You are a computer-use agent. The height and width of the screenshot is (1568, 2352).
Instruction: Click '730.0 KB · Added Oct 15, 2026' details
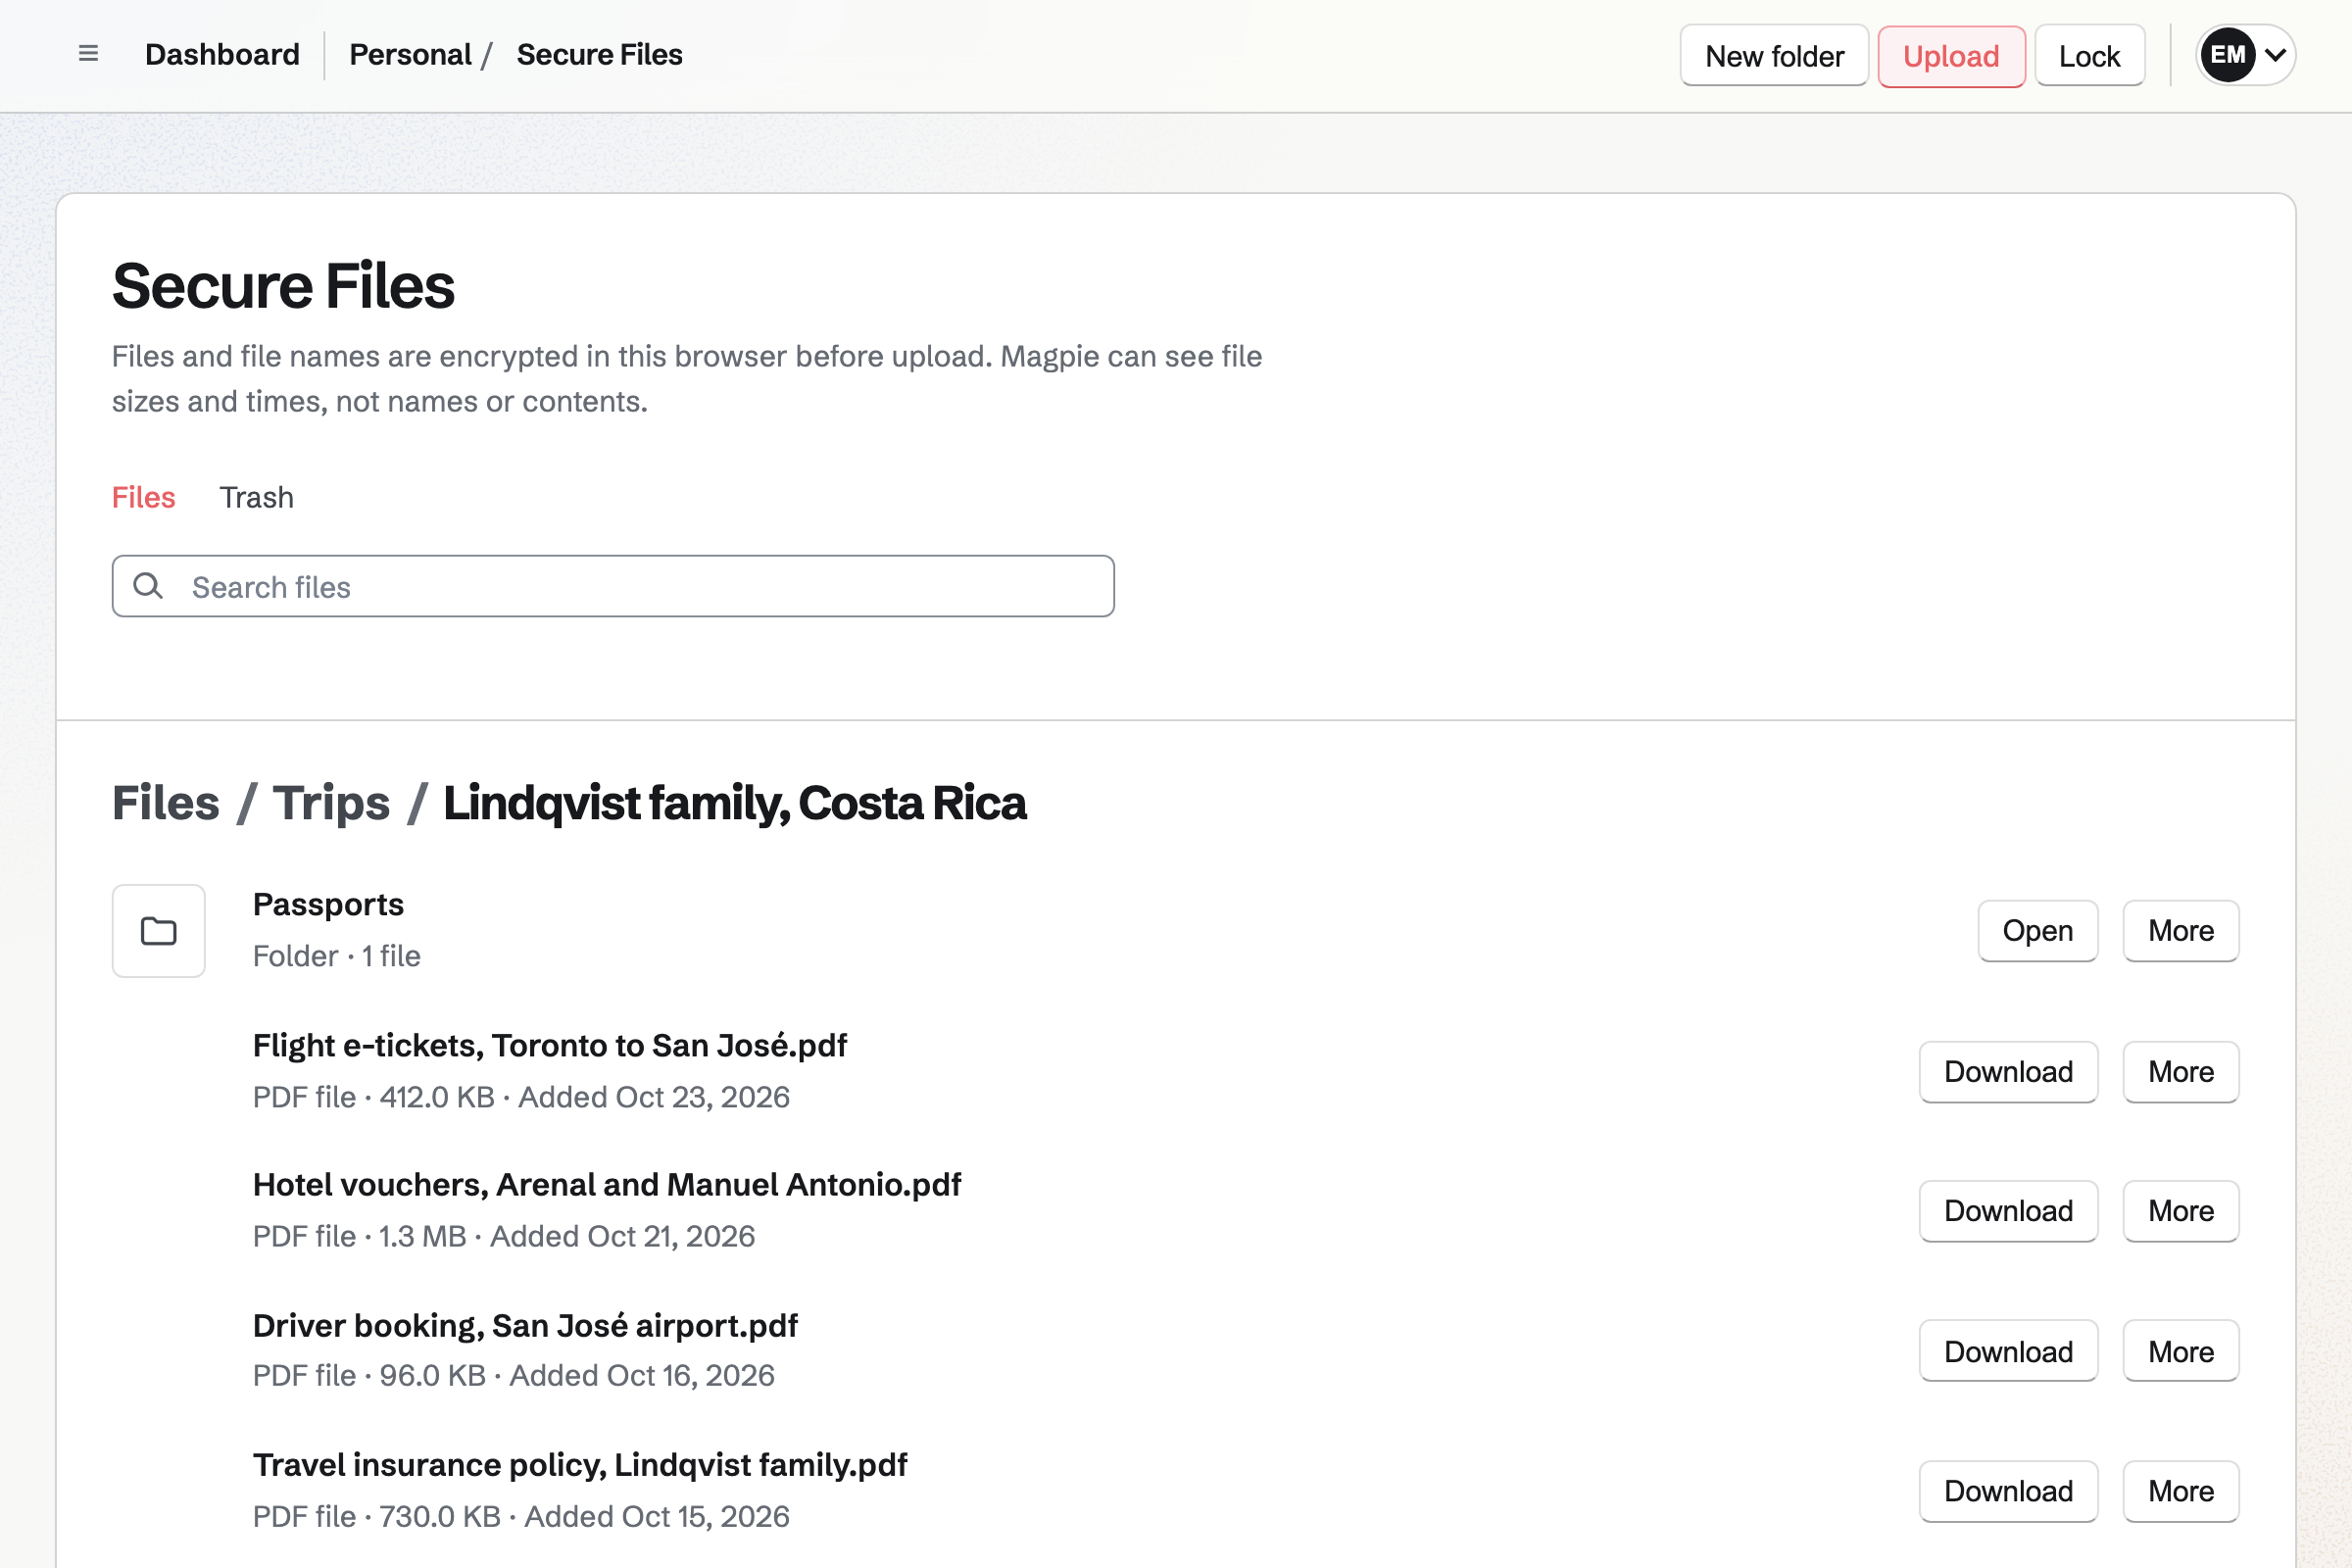[x=584, y=1516]
